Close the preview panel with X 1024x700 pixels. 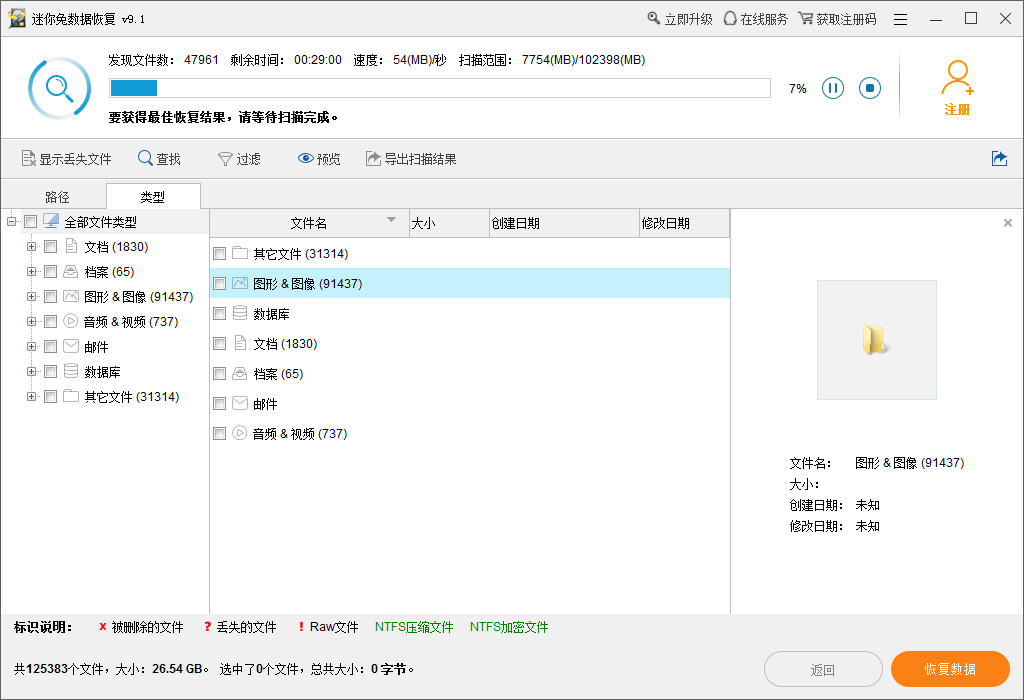tap(1008, 223)
